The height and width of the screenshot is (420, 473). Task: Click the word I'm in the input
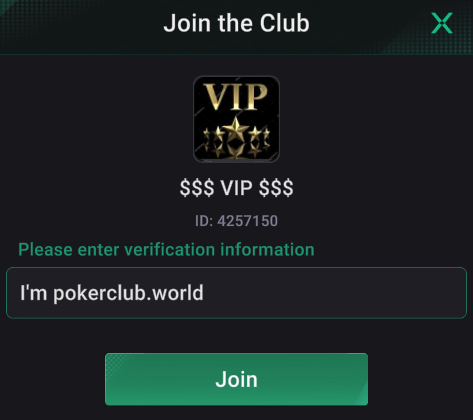point(33,292)
